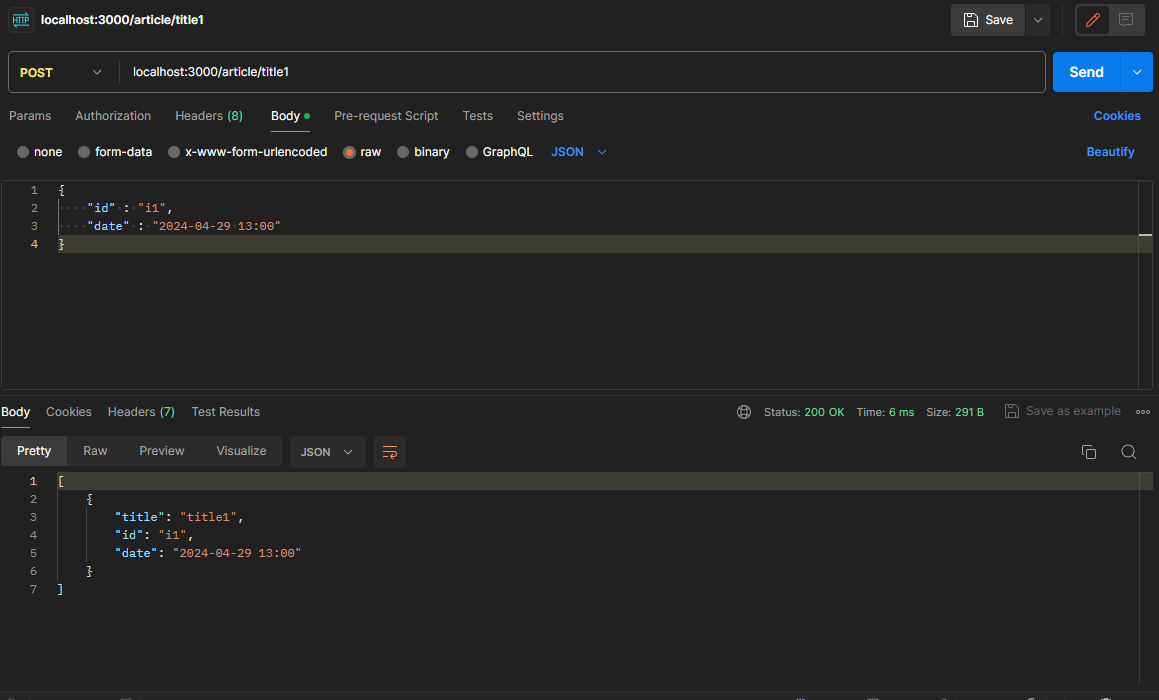
Task: Click Save as example
Action: [1063, 411]
